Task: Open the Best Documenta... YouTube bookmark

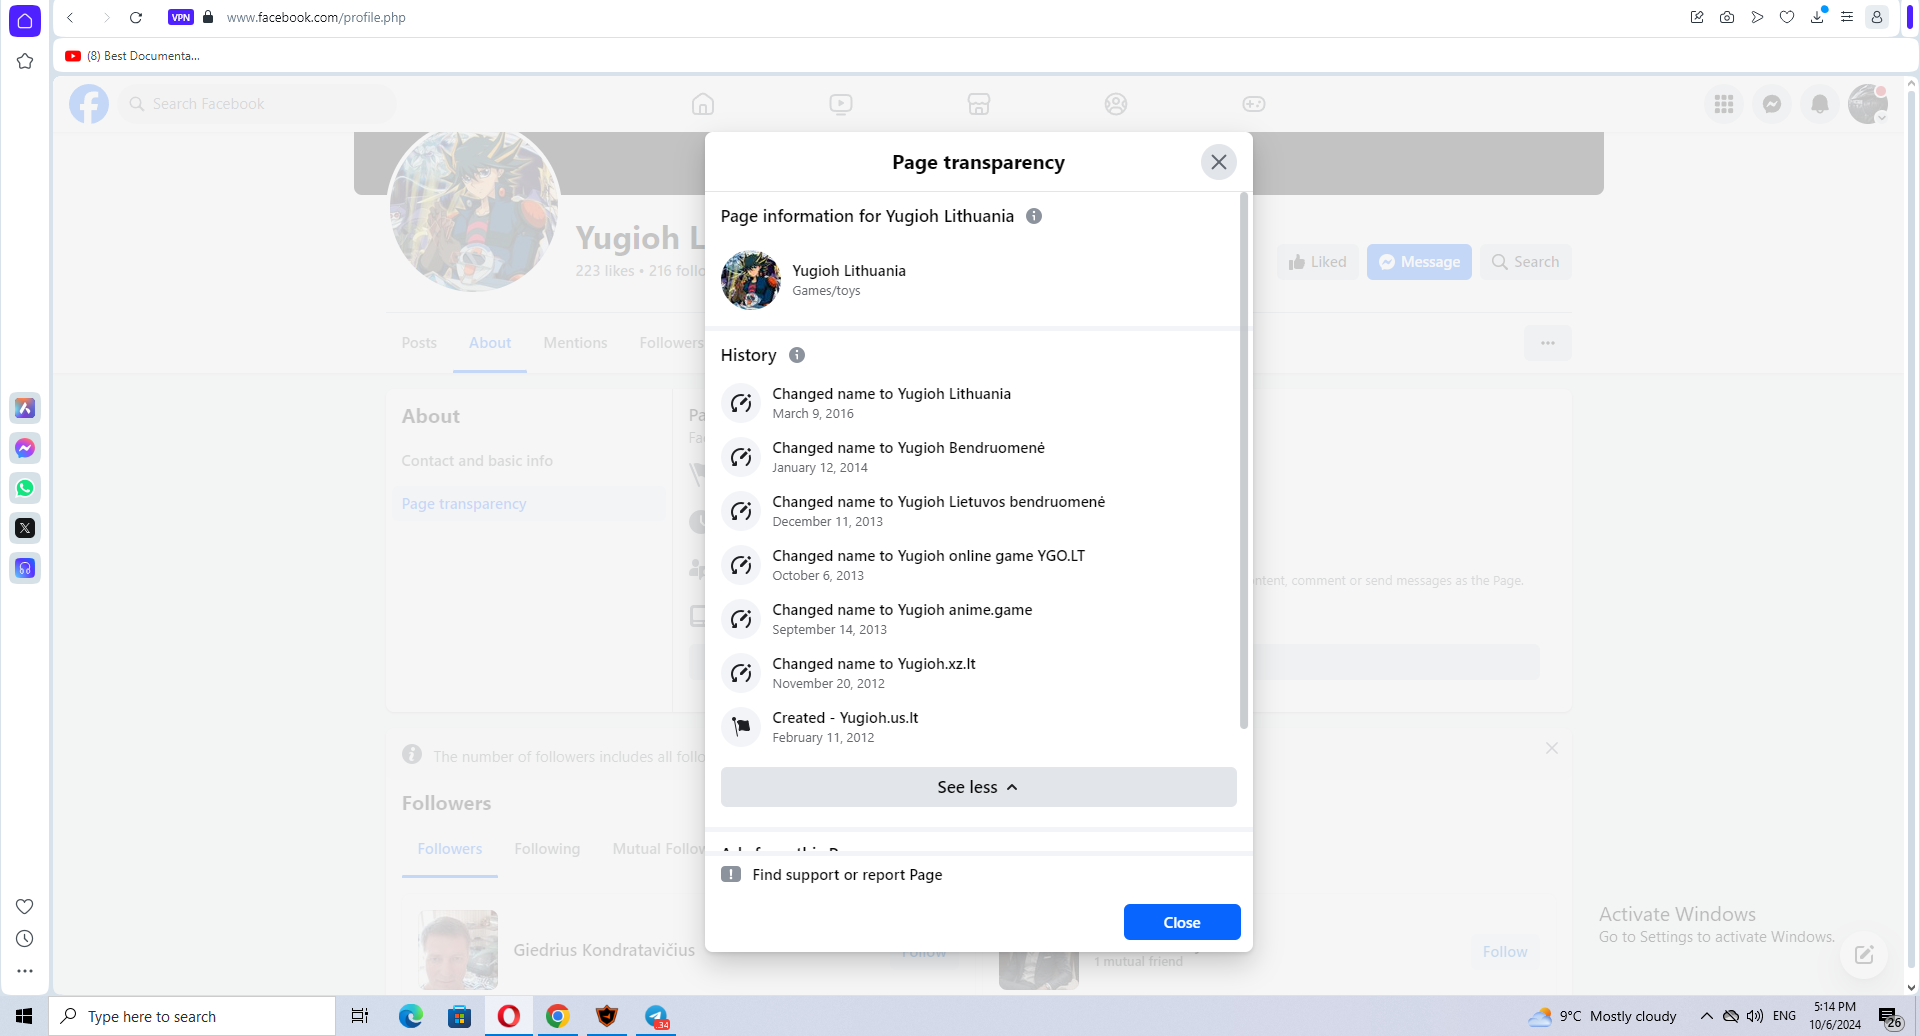Action: [133, 56]
